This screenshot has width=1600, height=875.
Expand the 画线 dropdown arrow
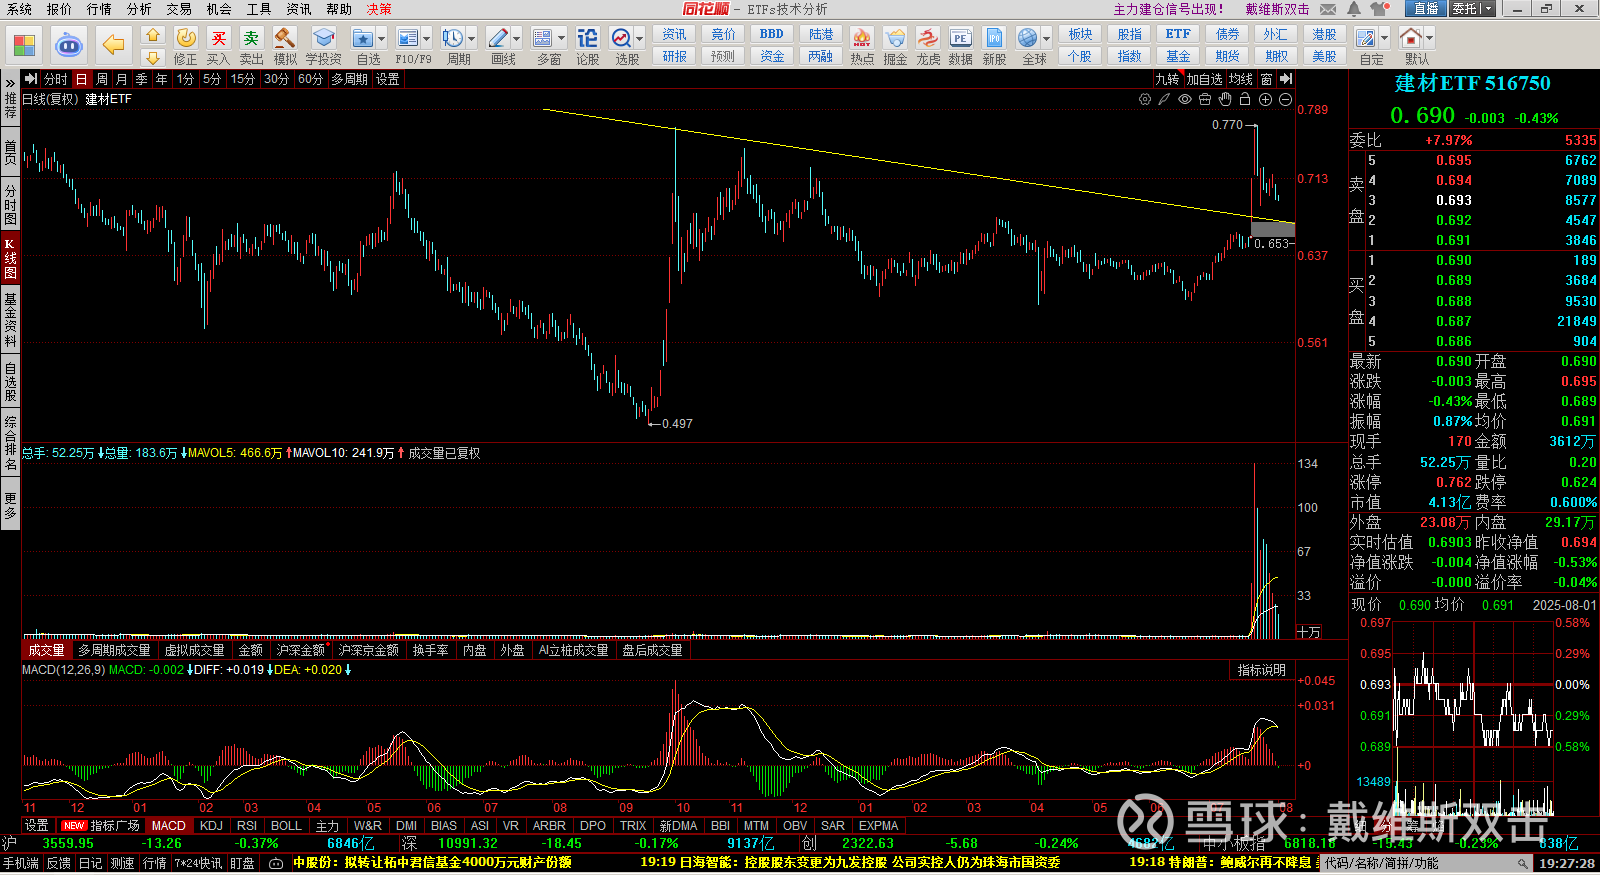(x=516, y=39)
